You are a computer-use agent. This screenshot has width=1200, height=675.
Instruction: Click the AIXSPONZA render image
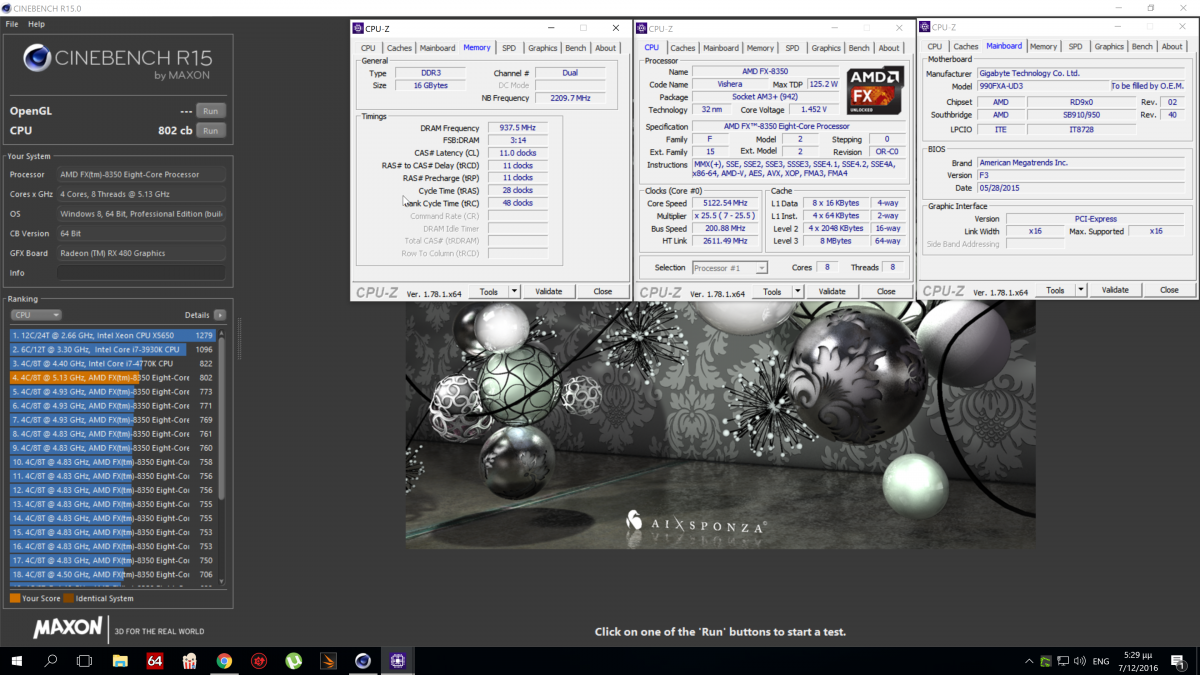(720, 424)
